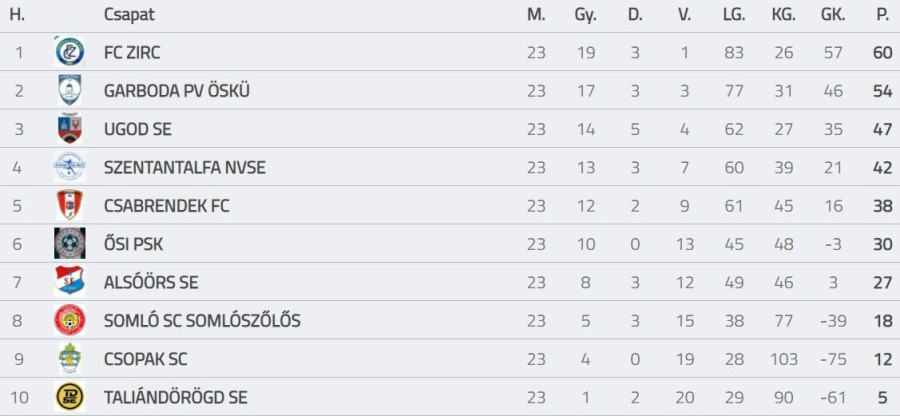
Task: Click the Garboda PV Öskü team logo
Action: point(70,90)
